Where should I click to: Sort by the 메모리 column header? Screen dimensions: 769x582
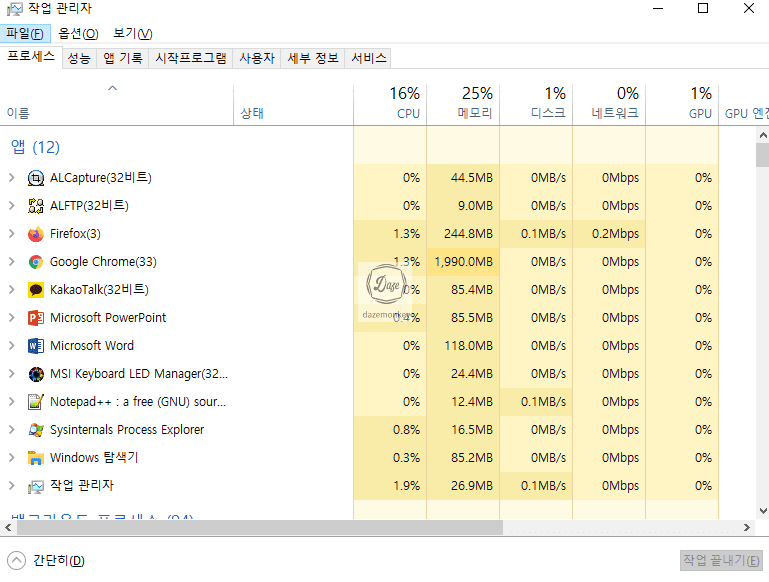(x=463, y=104)
